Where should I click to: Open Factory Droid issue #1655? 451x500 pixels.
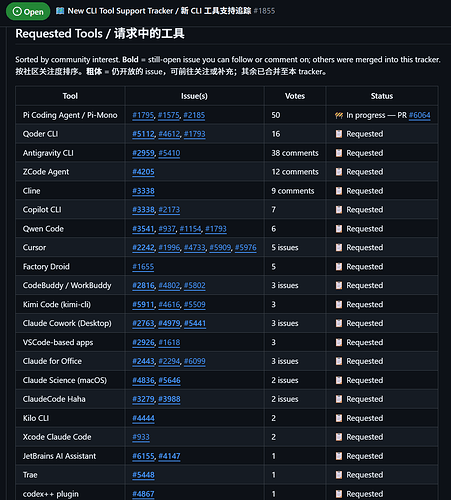[x=143, y=267]
